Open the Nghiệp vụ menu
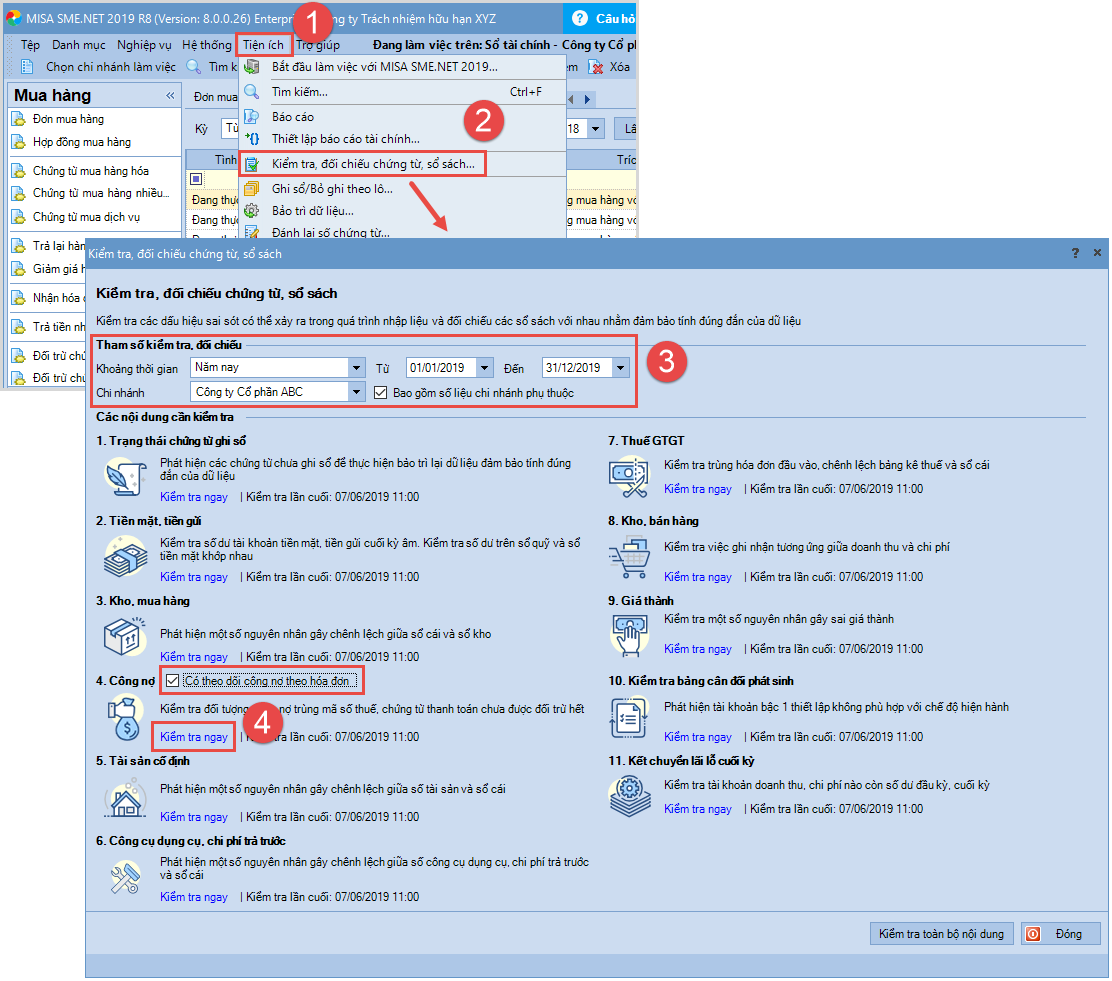 144,45
